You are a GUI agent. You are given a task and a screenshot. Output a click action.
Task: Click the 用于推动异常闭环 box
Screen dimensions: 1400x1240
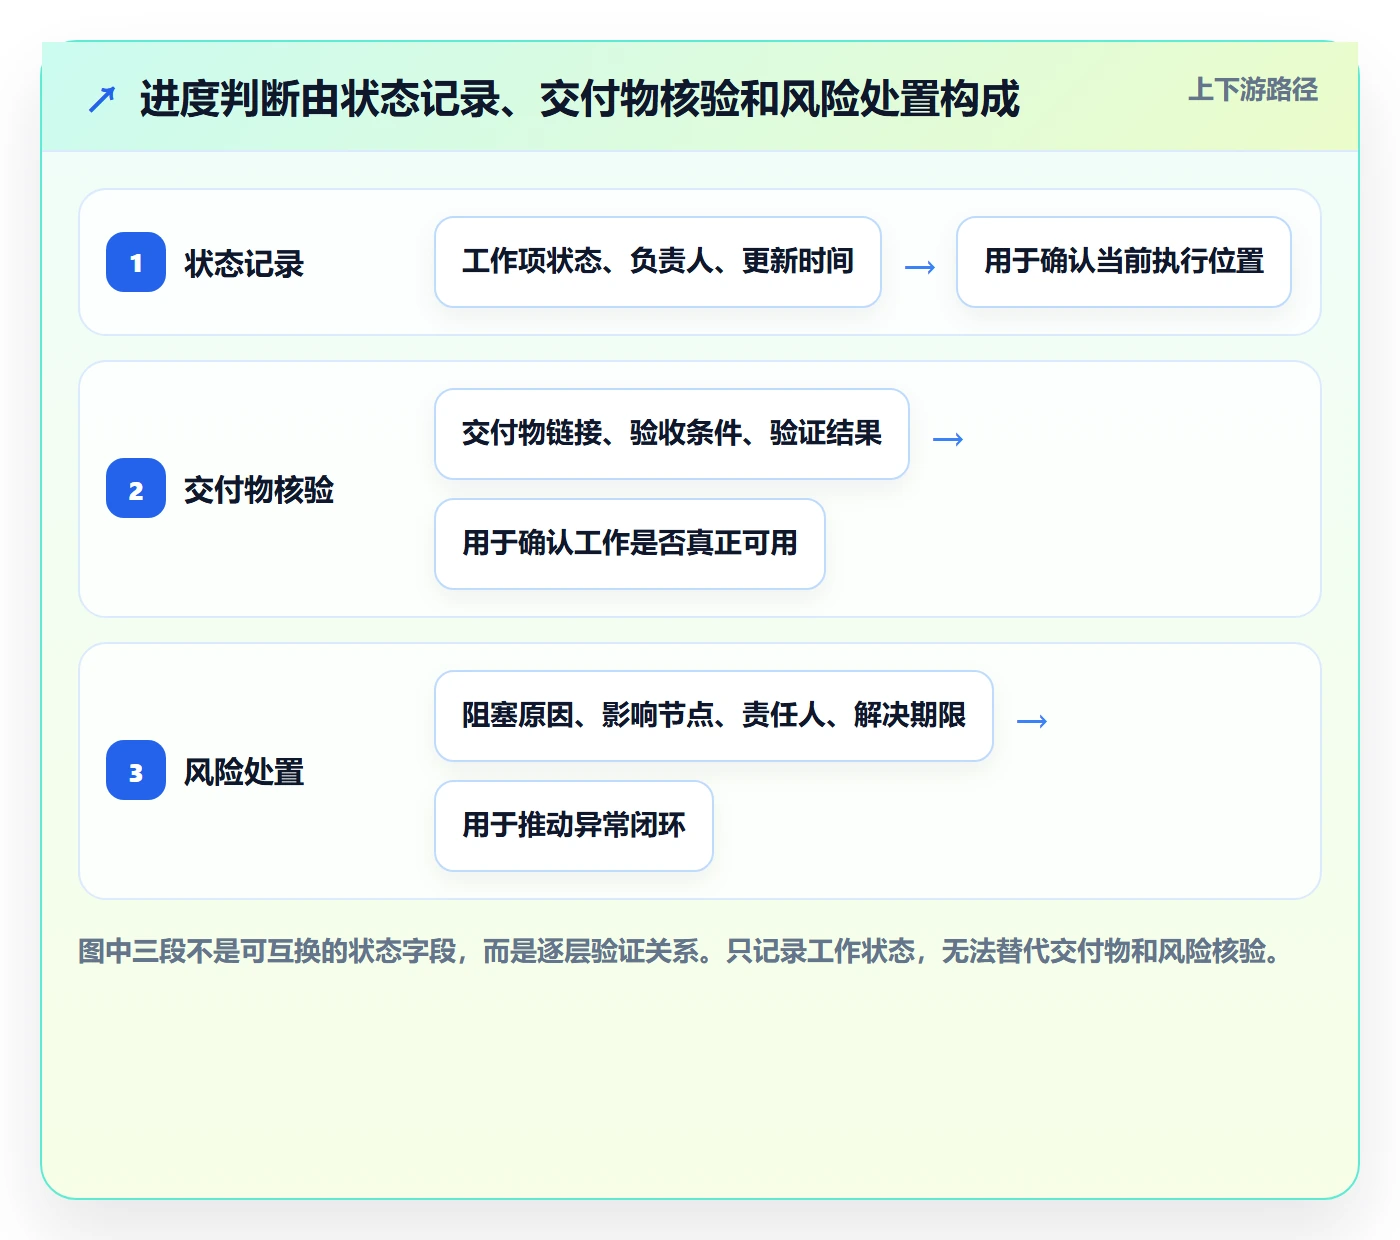tap(574, 826)
